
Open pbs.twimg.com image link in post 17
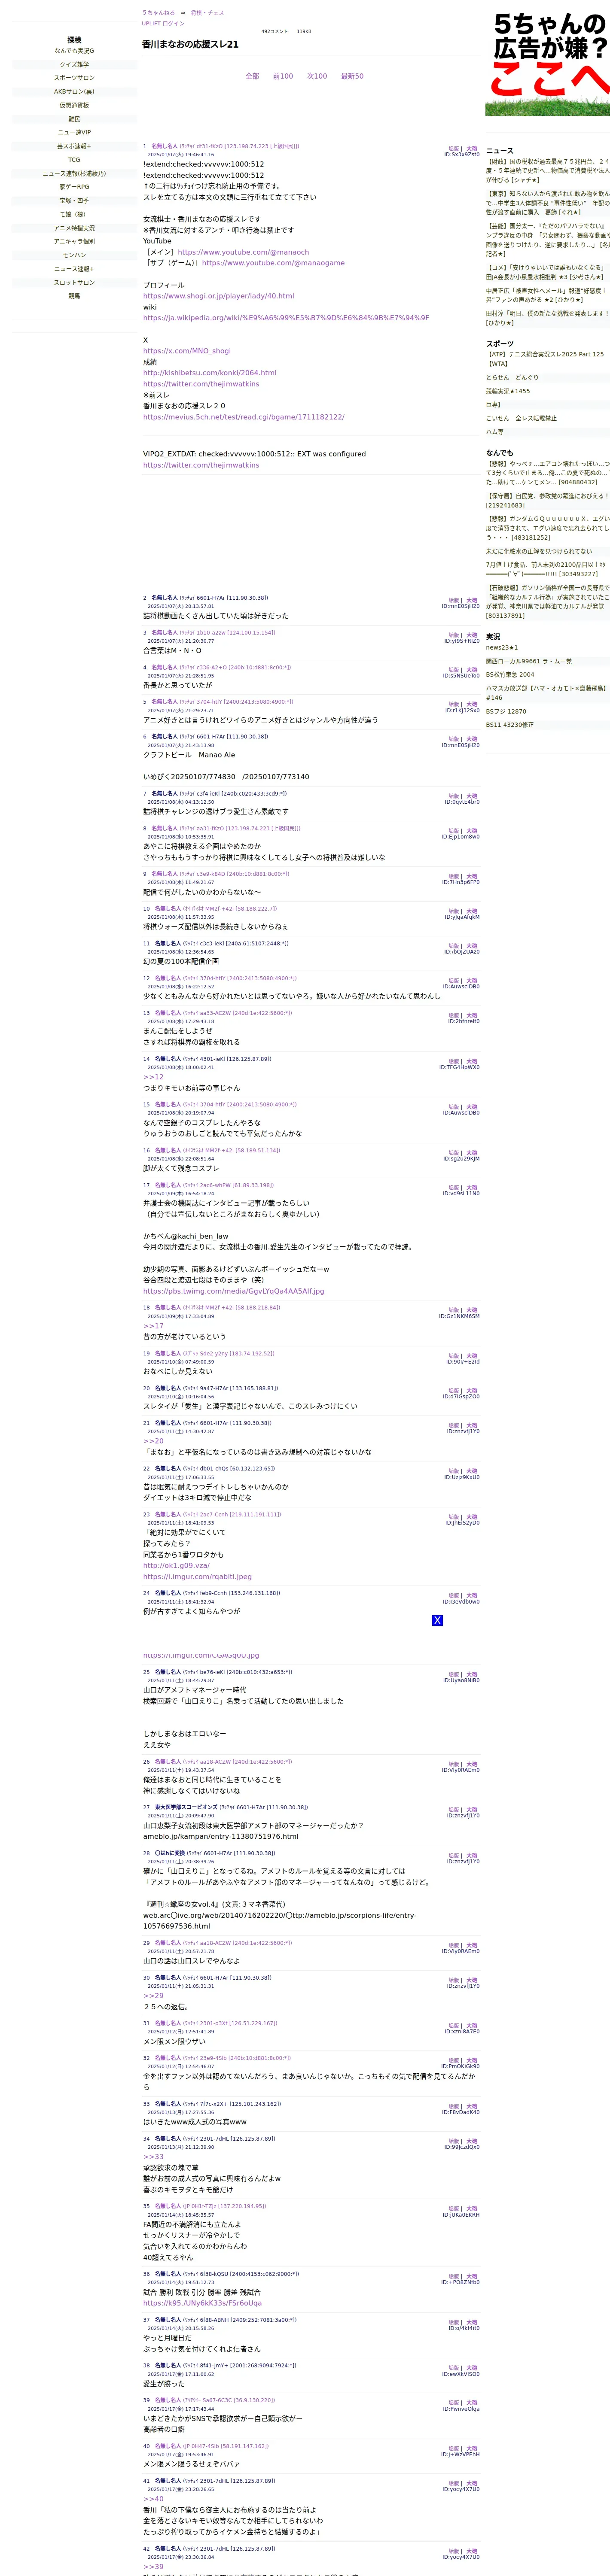(x=233, y=1291)
